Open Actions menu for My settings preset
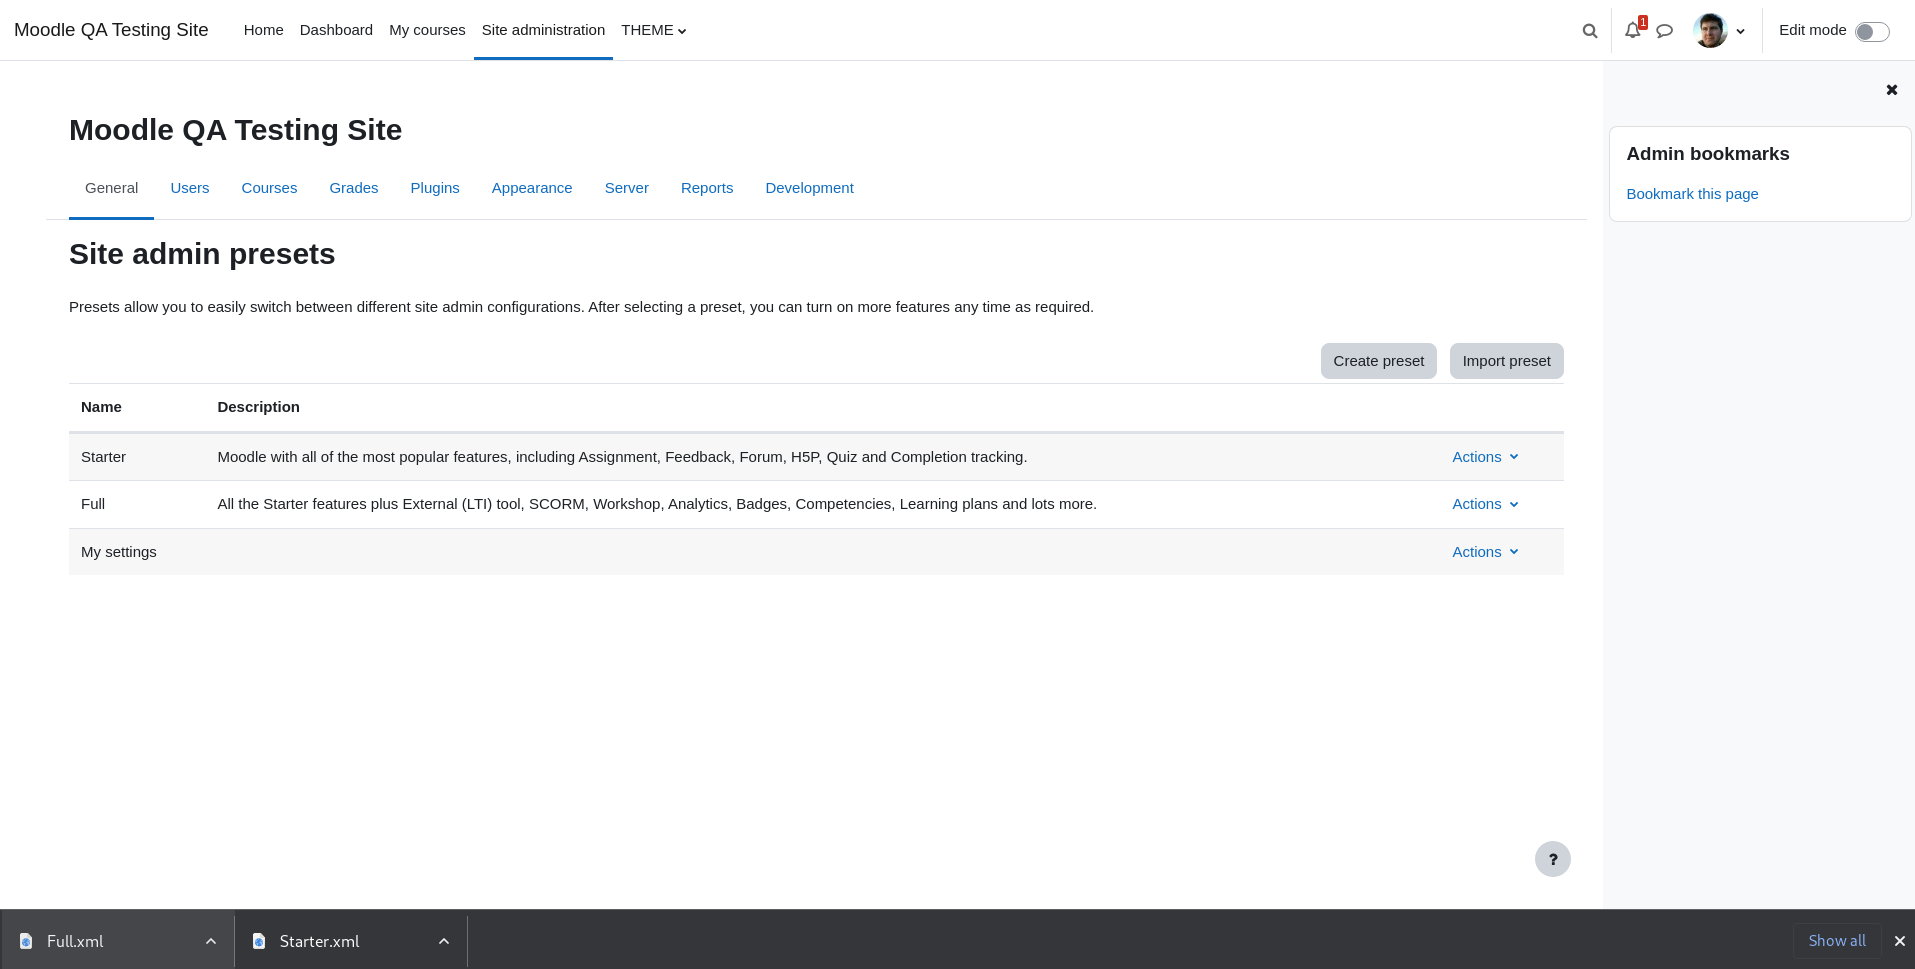1915x969 pixels. pyautogui.click(x=1486, y=552)
